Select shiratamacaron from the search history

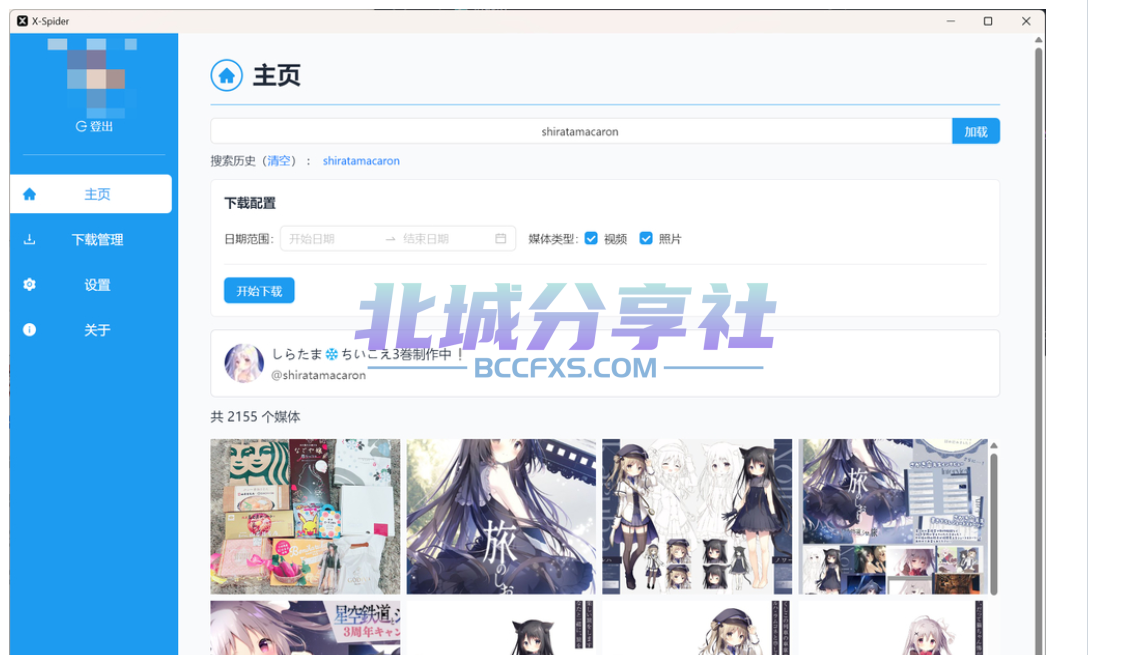coord(361,160)
